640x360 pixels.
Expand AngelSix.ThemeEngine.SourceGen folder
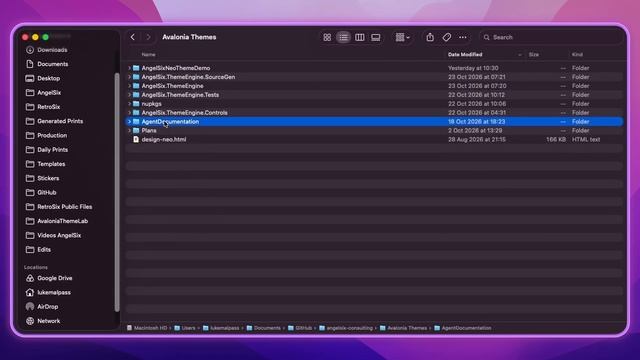[129, 77]
